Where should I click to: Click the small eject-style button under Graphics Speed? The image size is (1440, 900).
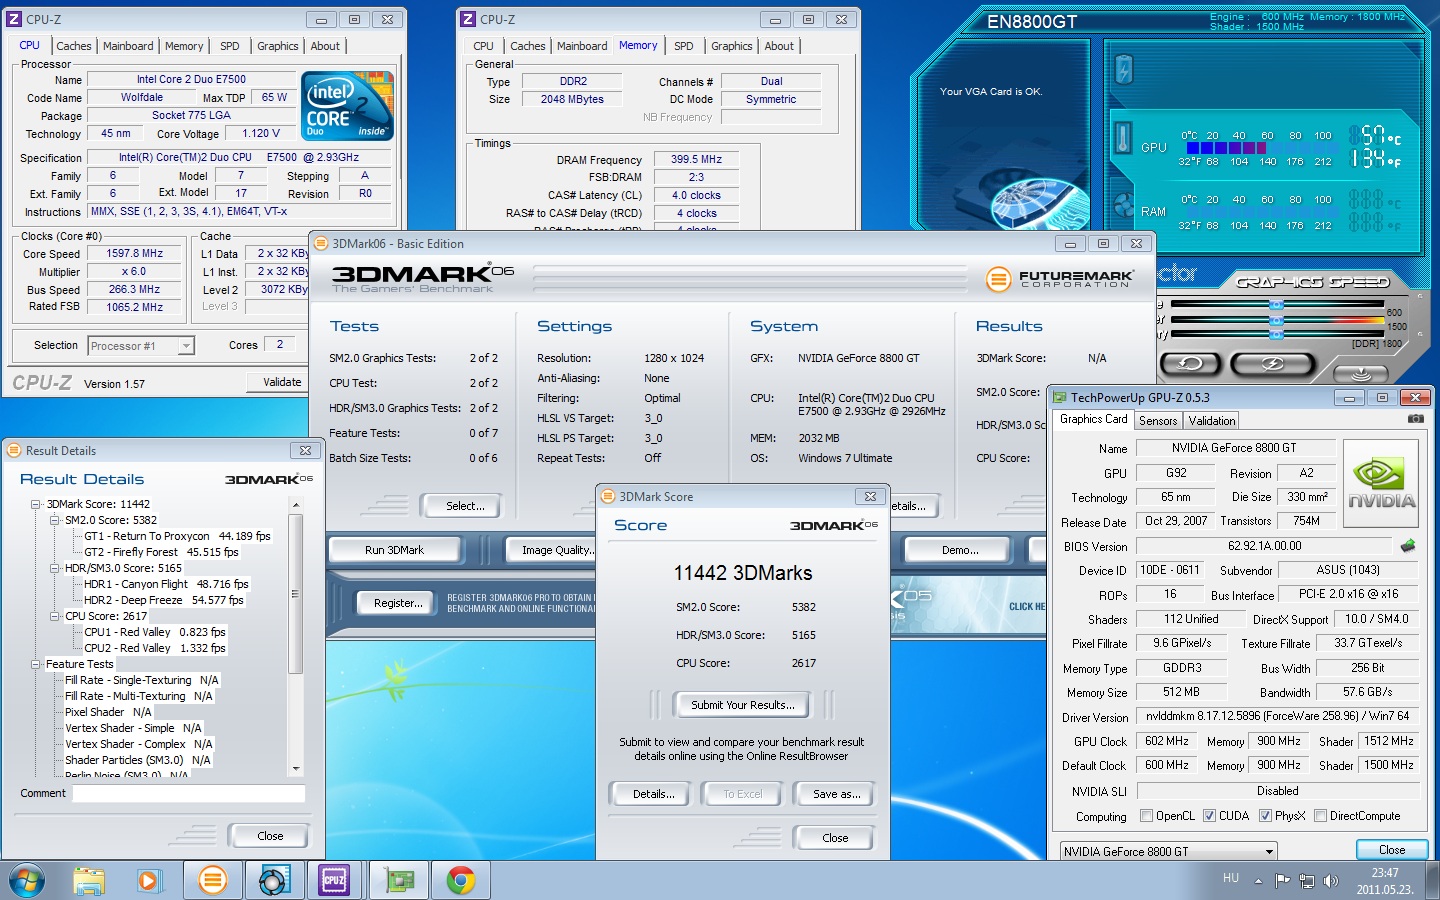click(x=1361, y=373)
